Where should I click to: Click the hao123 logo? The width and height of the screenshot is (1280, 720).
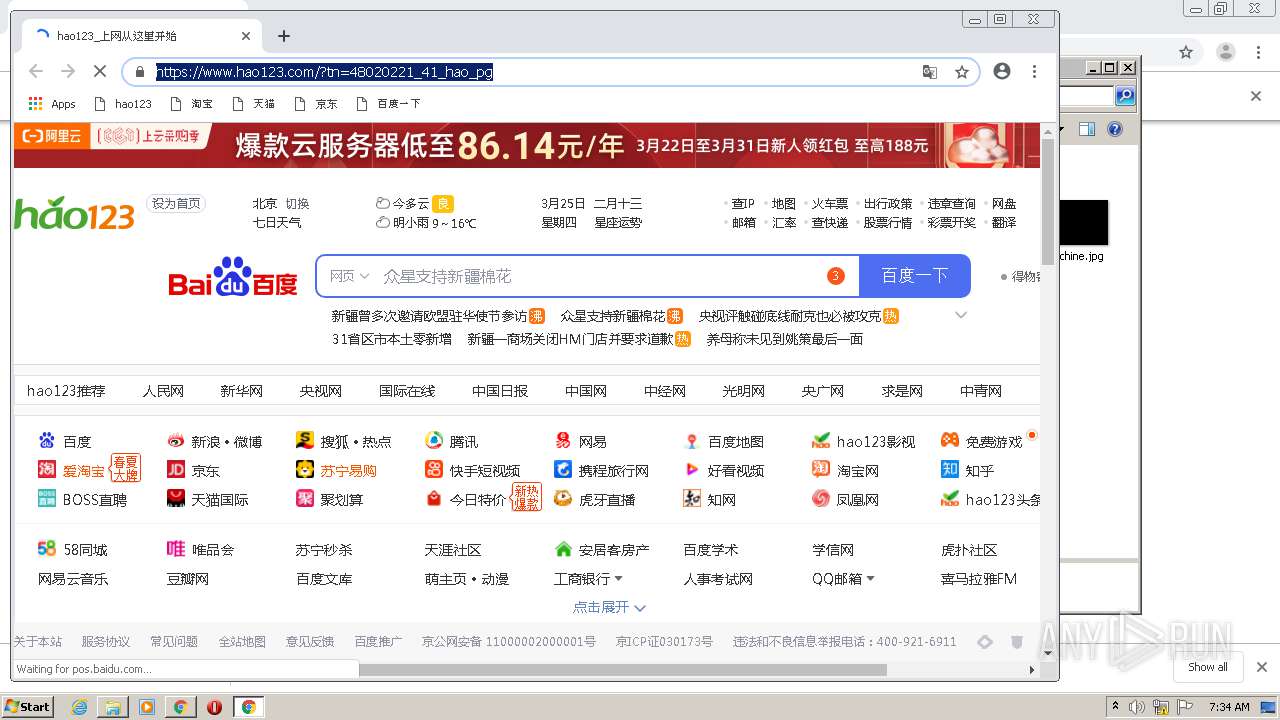[x=74, y=212]
